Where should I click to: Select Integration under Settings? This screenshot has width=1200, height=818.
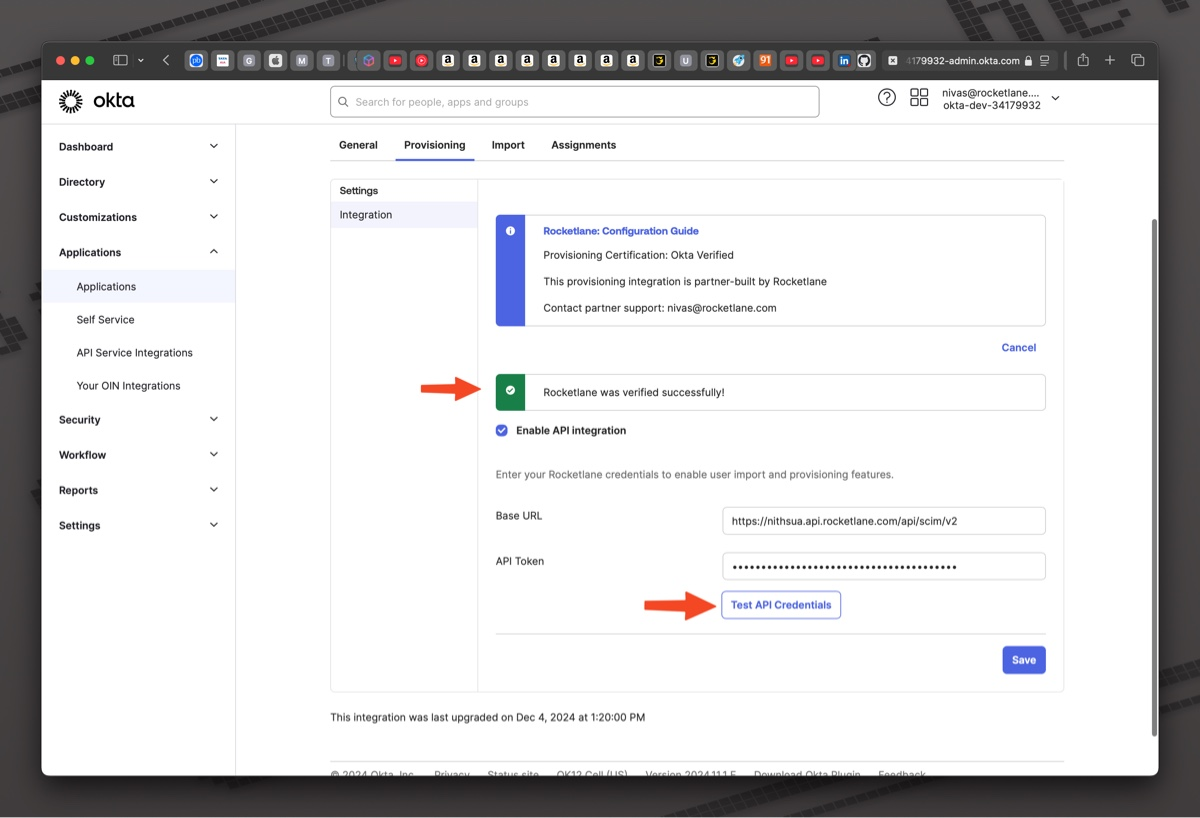click(x=404, y=215)
